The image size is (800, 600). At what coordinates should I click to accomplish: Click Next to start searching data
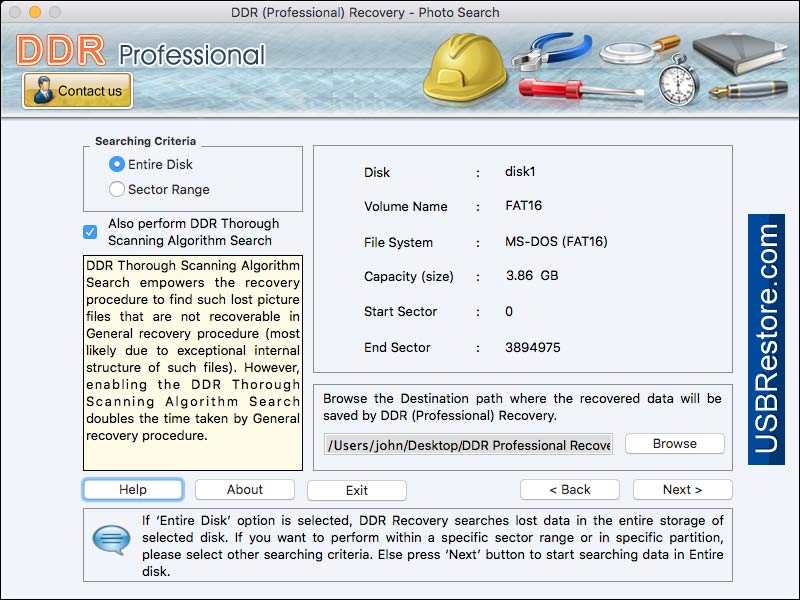683,490
